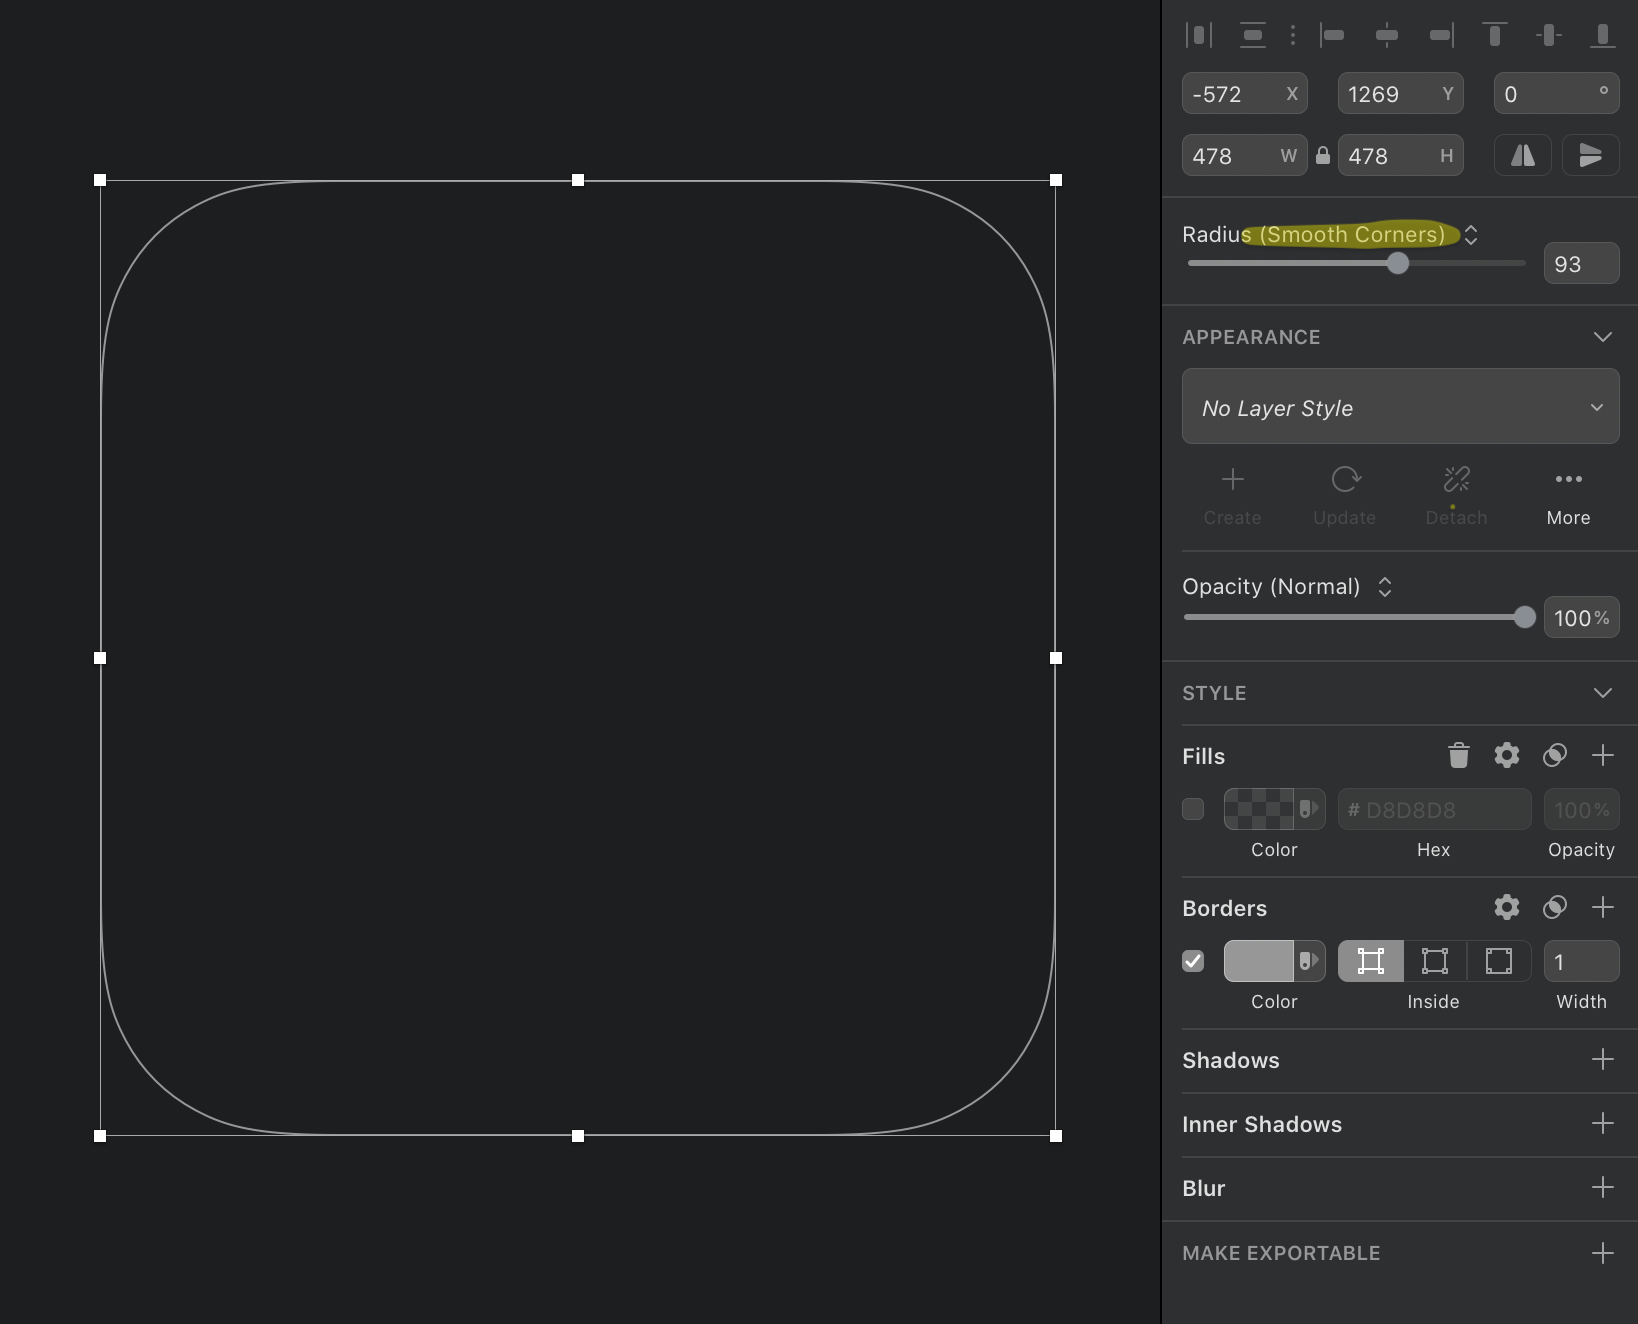Click the opacity slider handle
1638x1324 pixels.
(1524, 617)
